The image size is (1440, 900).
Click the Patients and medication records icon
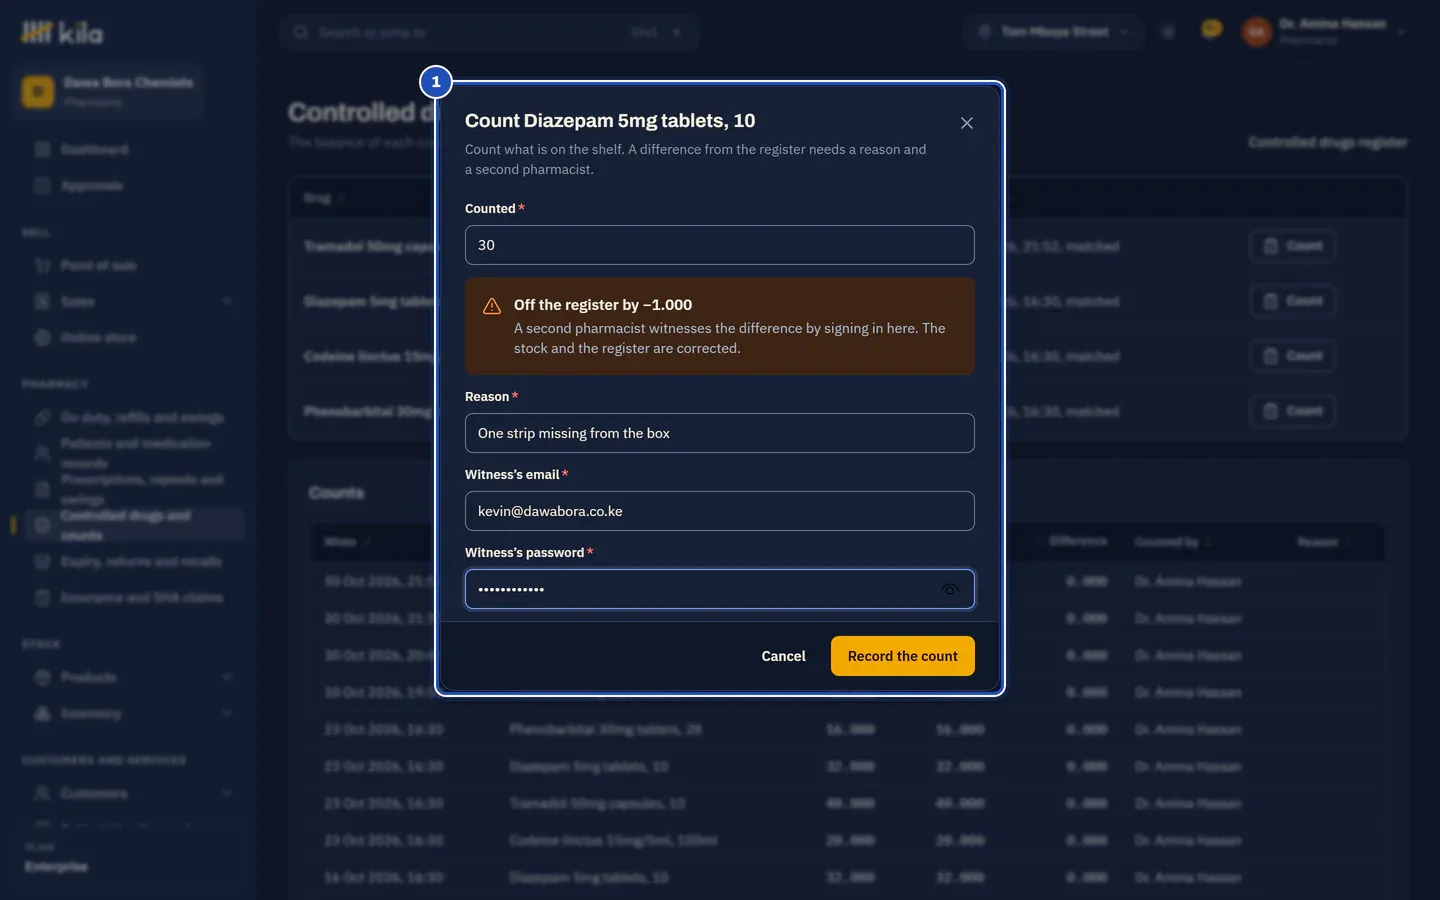42,453
